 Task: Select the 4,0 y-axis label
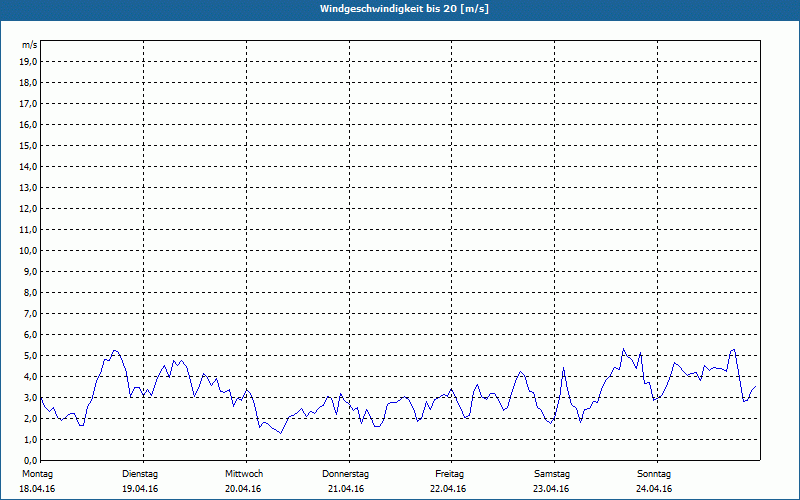pos(30,377)
